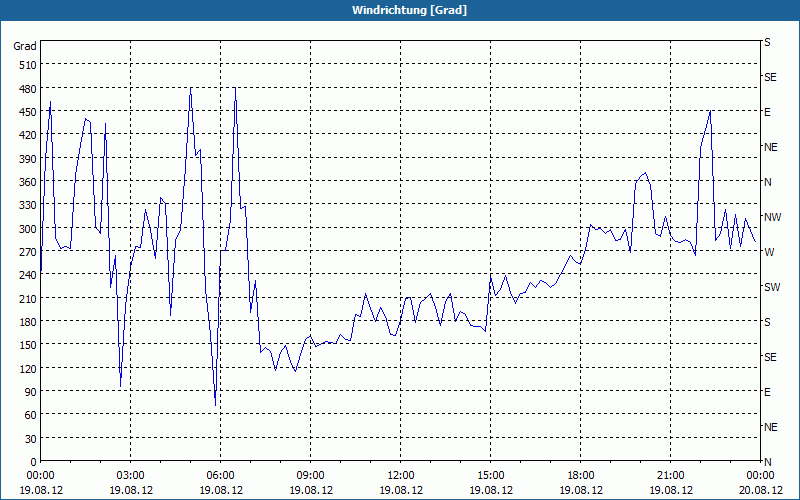The height and width of the screenshot is (500, 800).
Task: Select the 300 degree axis label
Action: pos(28,229)
